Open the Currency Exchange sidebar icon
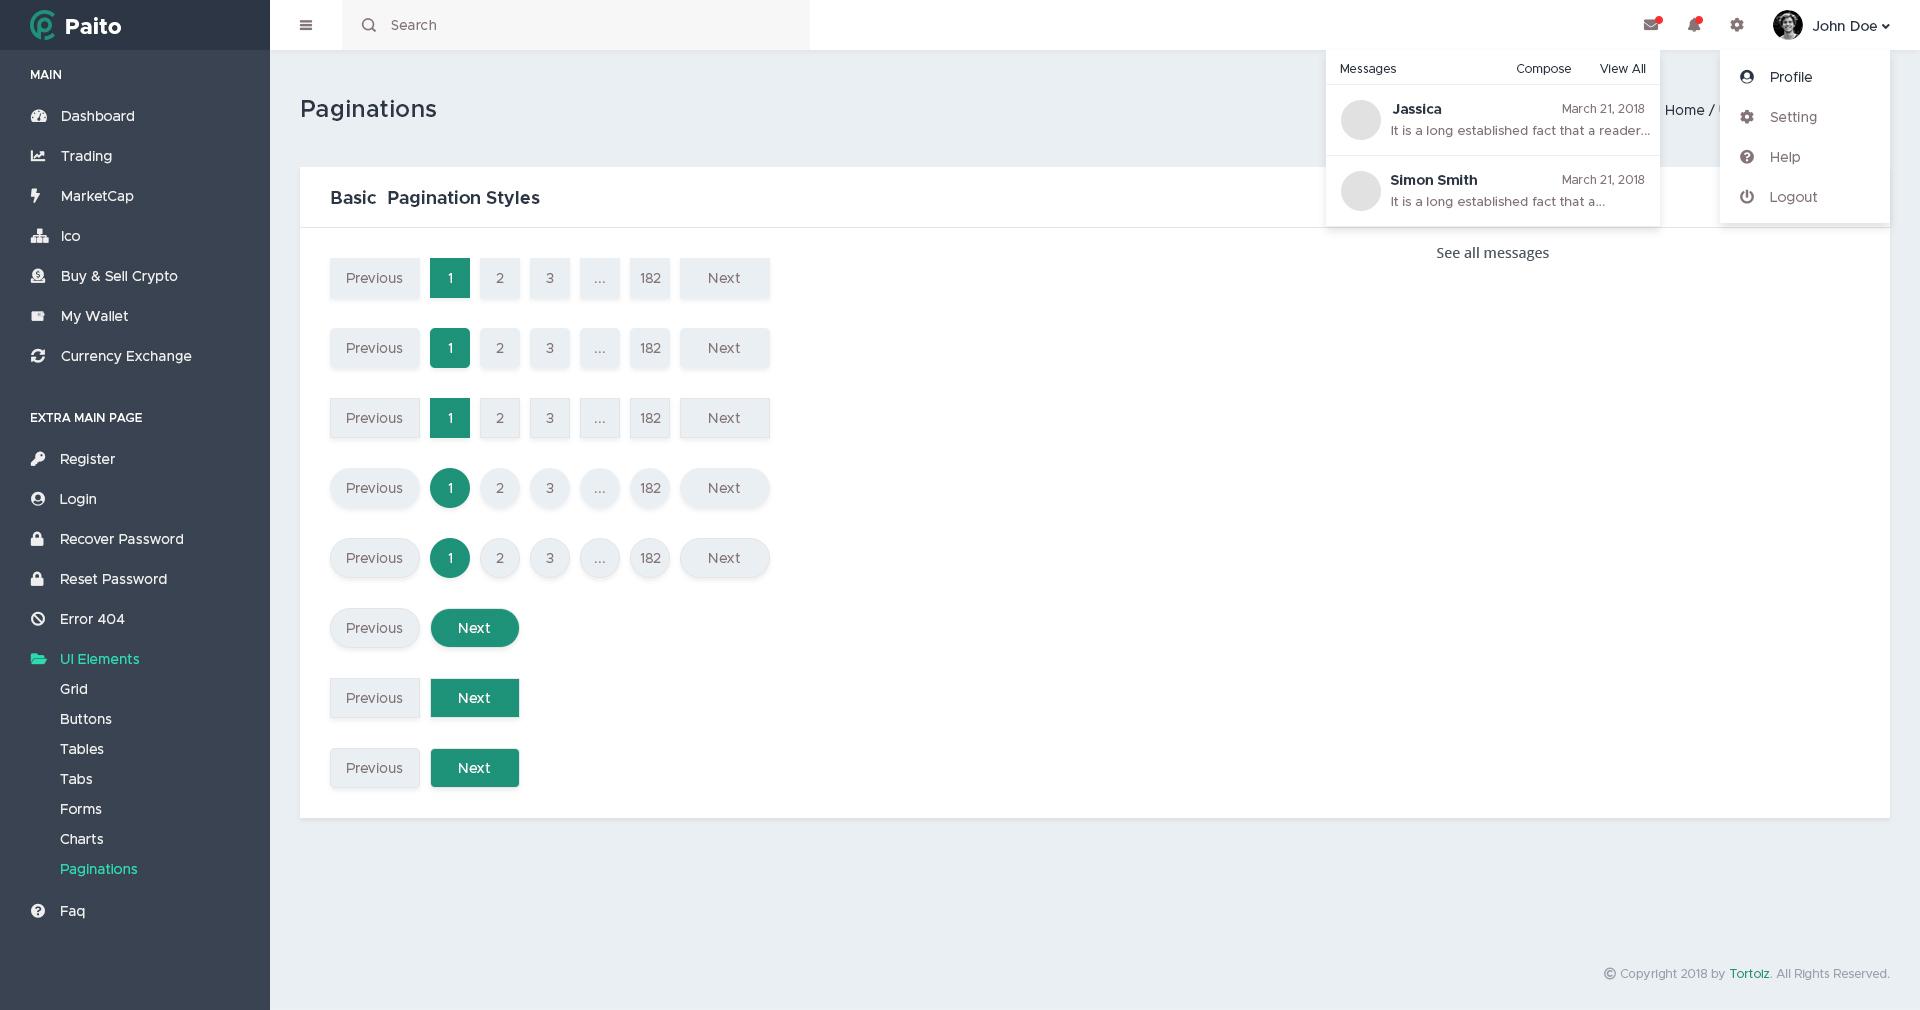The width and height of the screenshot is (1920, 1010). [38, 356]
